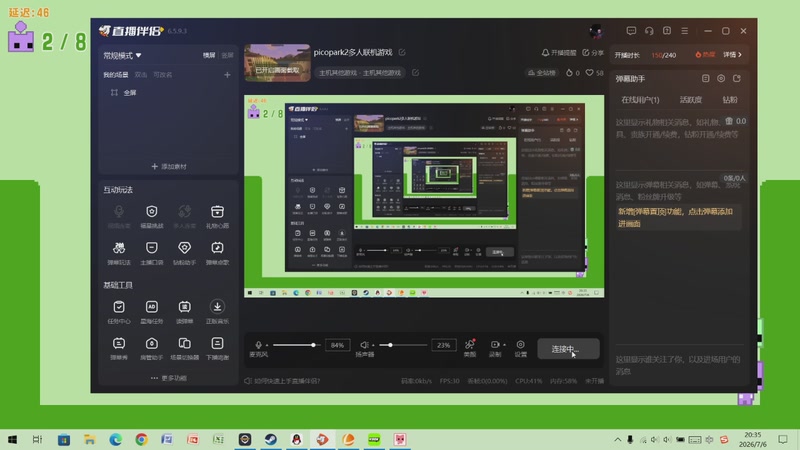Open the 主播口袋 pocket icon
Image resolution: width=800 pixels, height=450 pixels.
click(x=152, y=248)
